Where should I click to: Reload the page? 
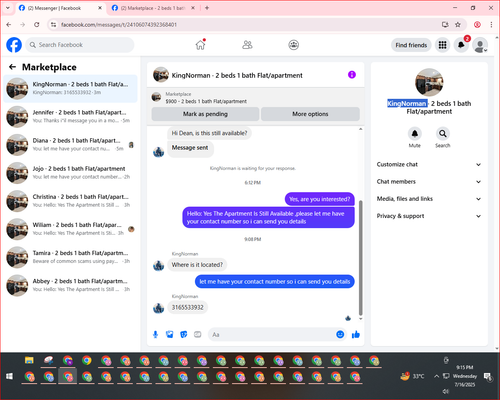pyautogui.click(x=37, y=24)
